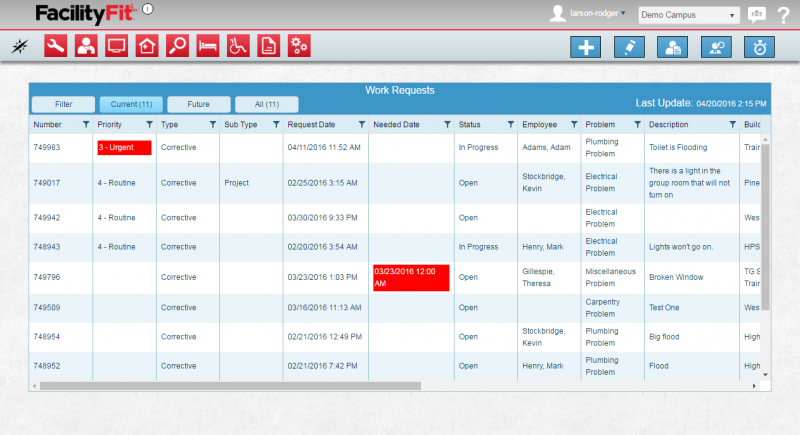
Task: Click the 'Test One' description cell
Action: 664,308
